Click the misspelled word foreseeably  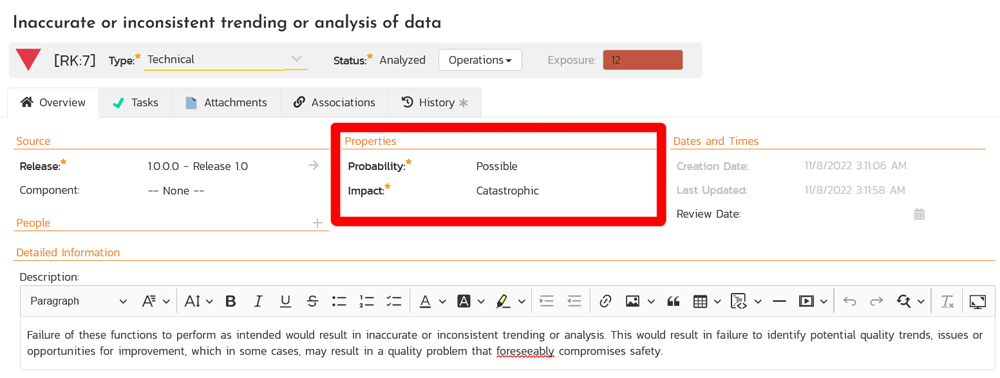(526, 351)
